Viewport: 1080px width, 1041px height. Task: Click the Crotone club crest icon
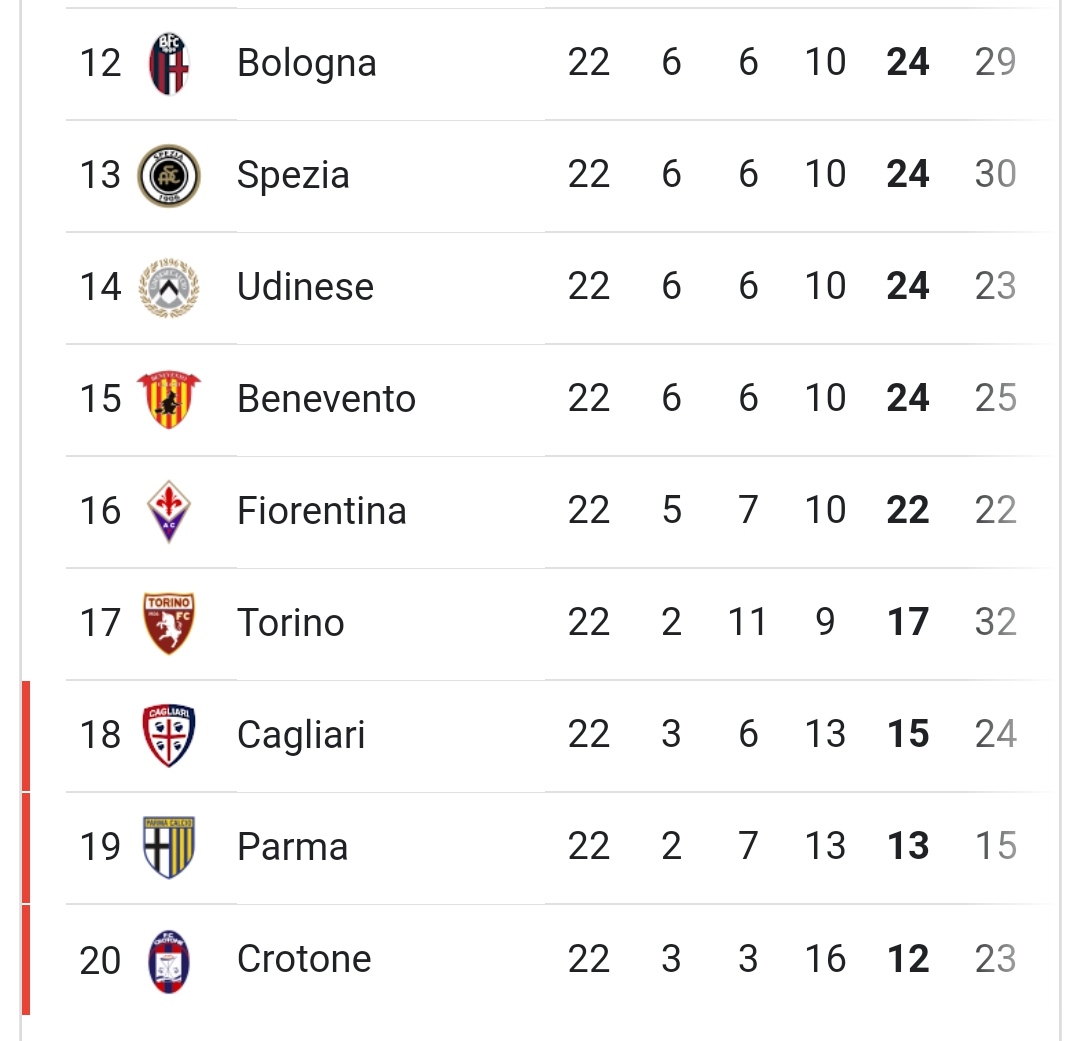coord(168,960)
